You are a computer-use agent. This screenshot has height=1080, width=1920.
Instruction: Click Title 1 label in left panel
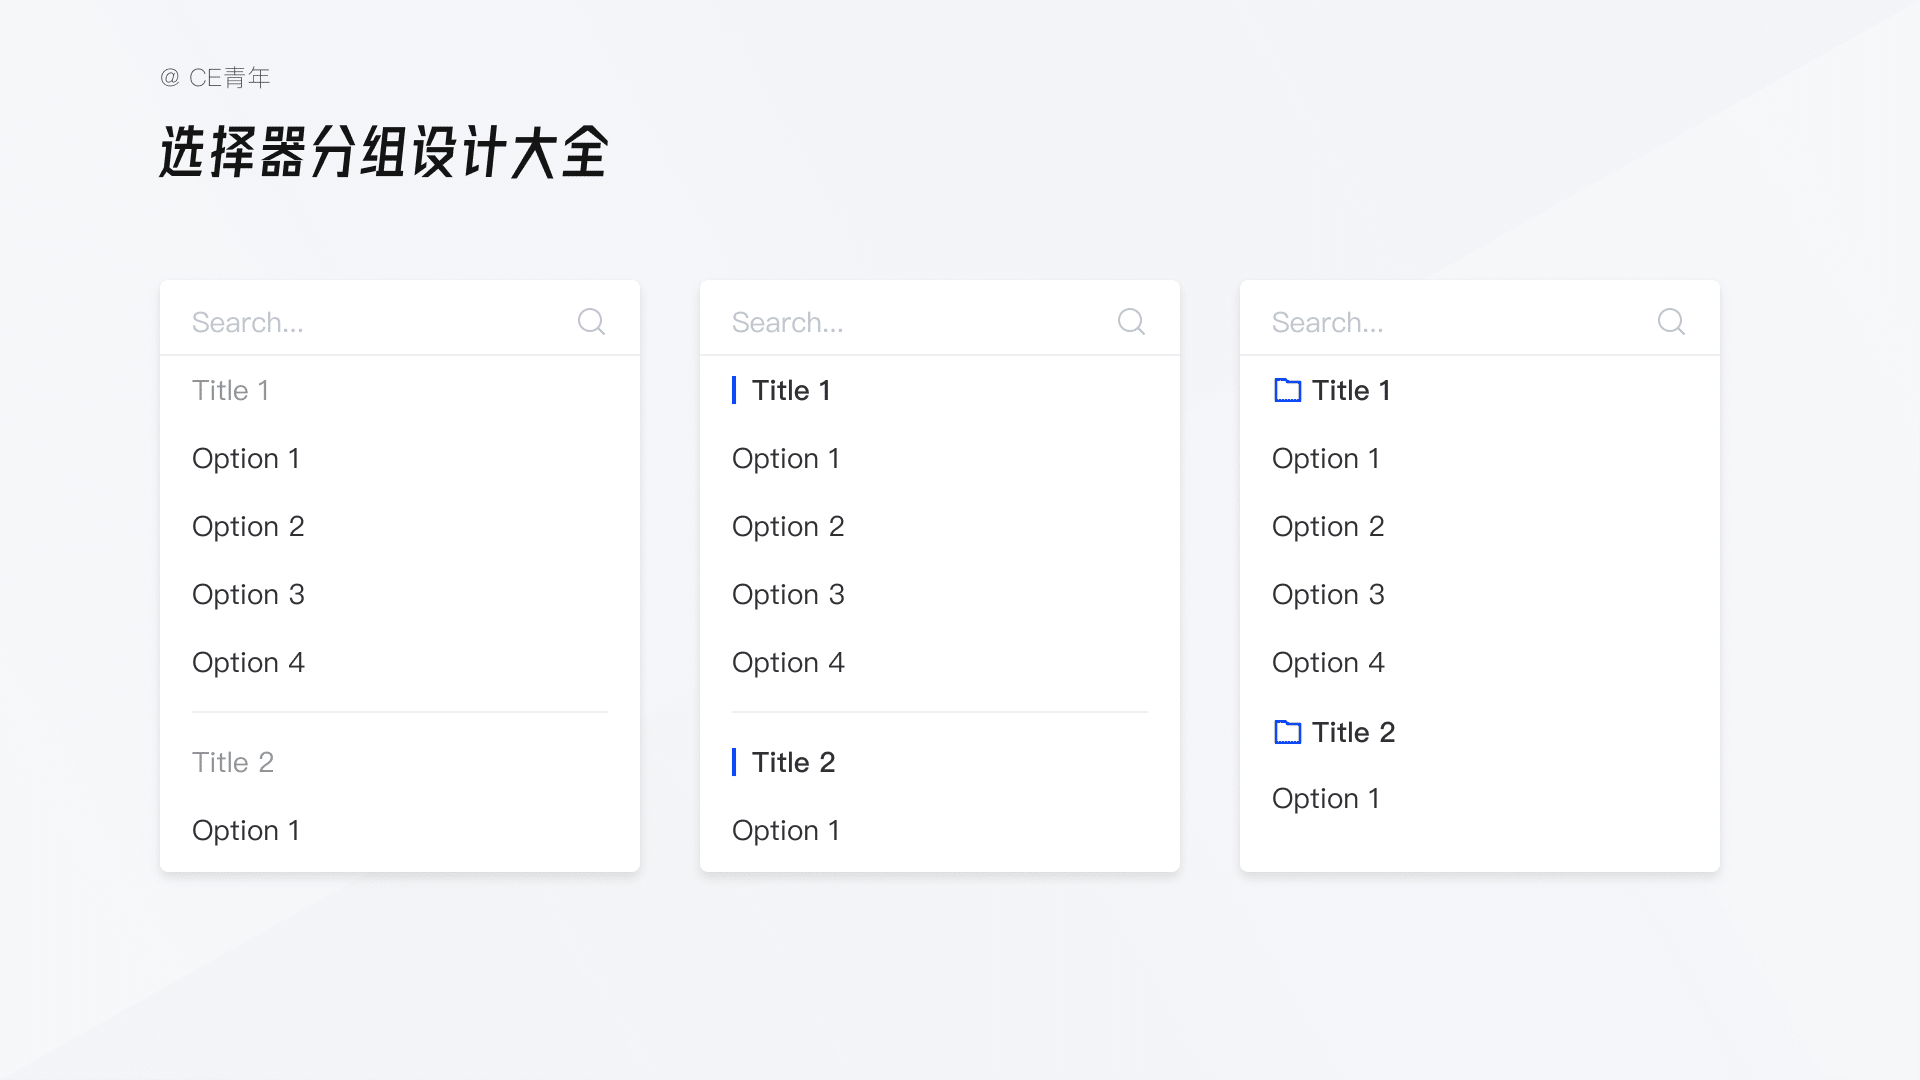pos(231,389)
